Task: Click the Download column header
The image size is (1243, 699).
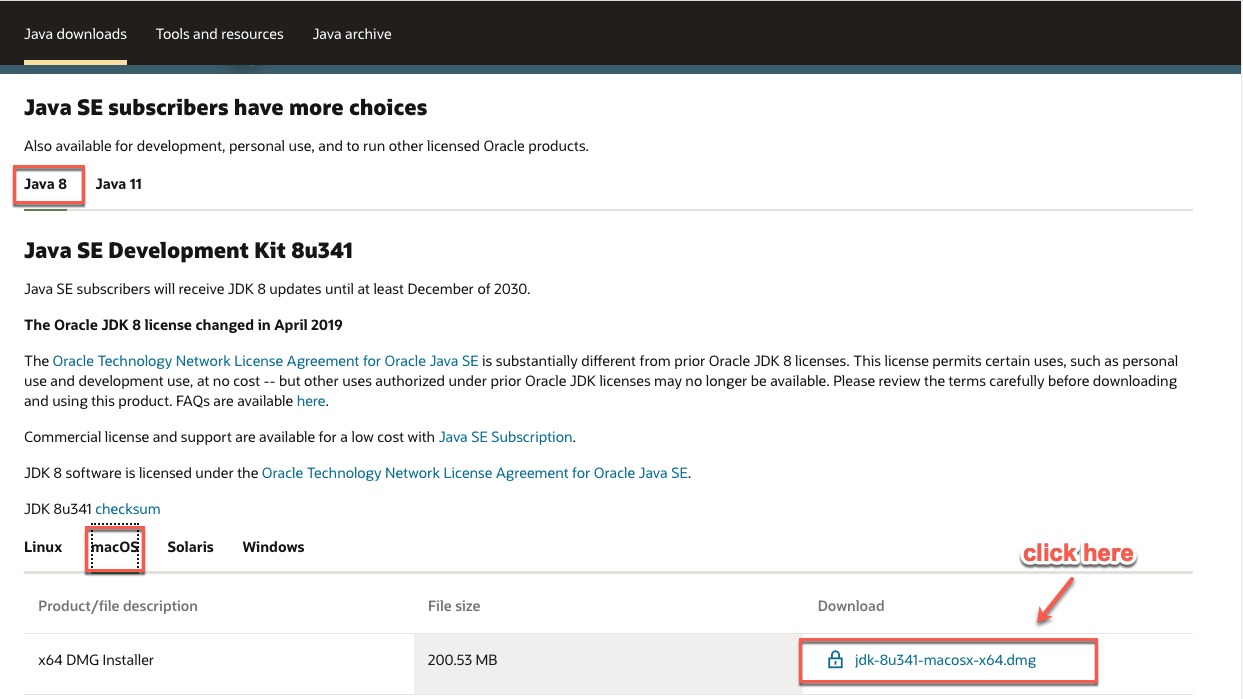Action: click(x=850, y=606)
